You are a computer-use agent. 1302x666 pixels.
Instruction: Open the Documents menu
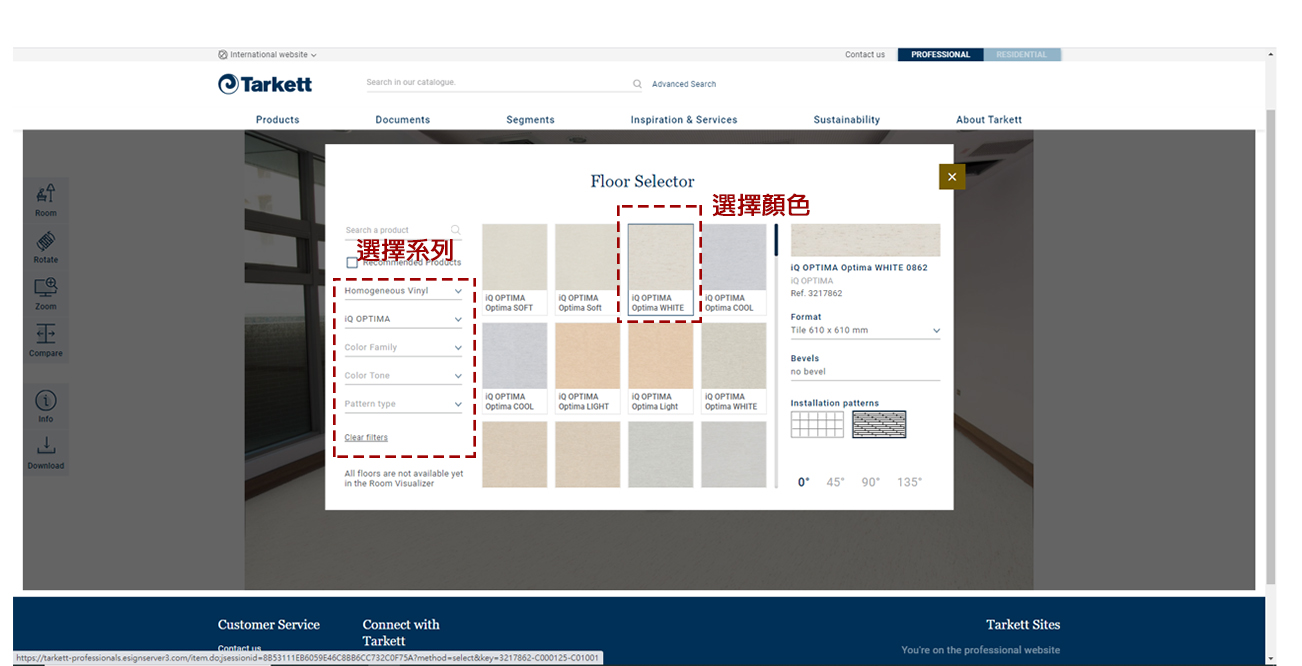[x=403, y=120]
